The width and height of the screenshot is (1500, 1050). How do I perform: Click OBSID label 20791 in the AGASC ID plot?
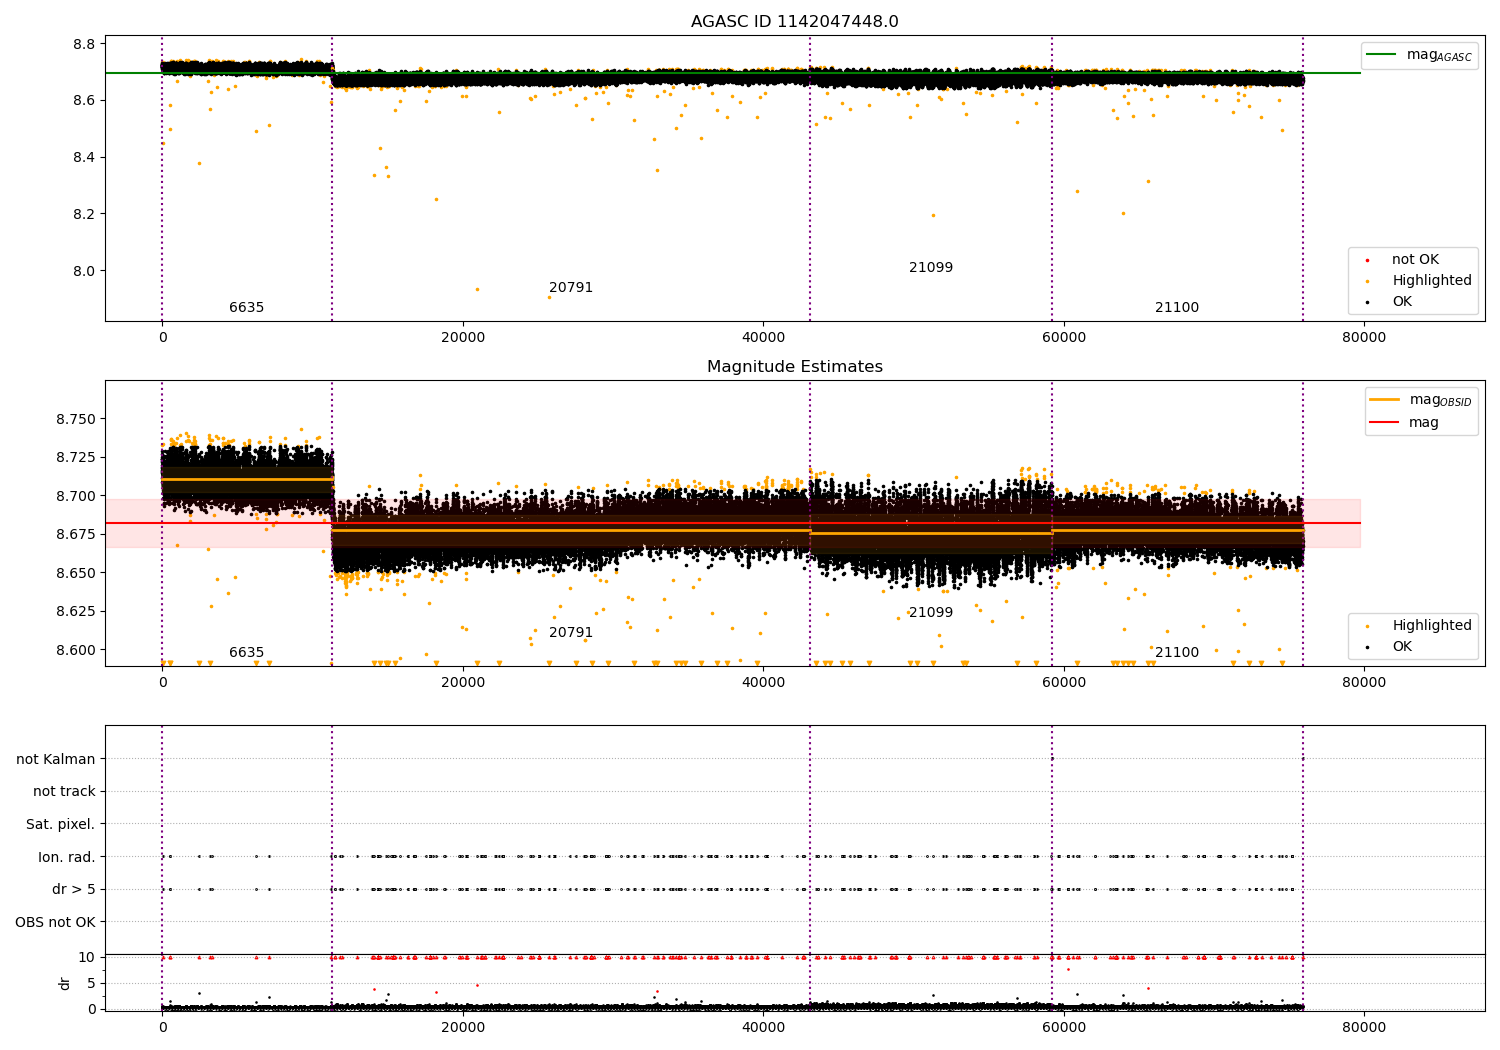571,288
